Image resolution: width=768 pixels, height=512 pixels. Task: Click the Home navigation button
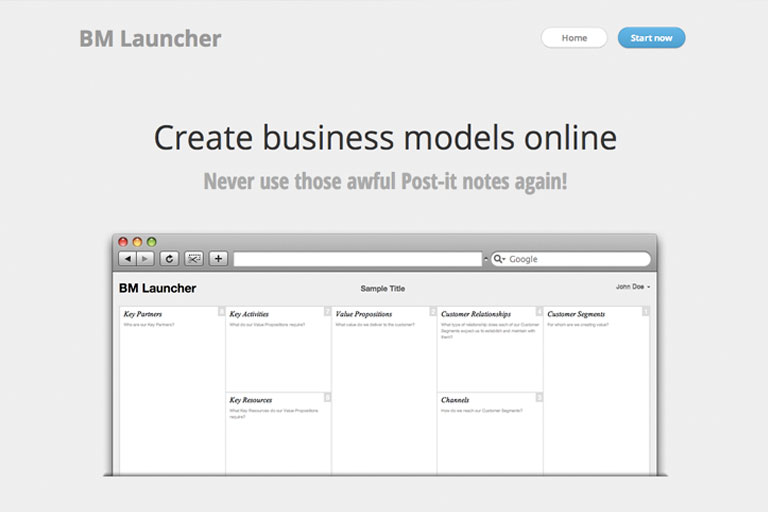574,38
